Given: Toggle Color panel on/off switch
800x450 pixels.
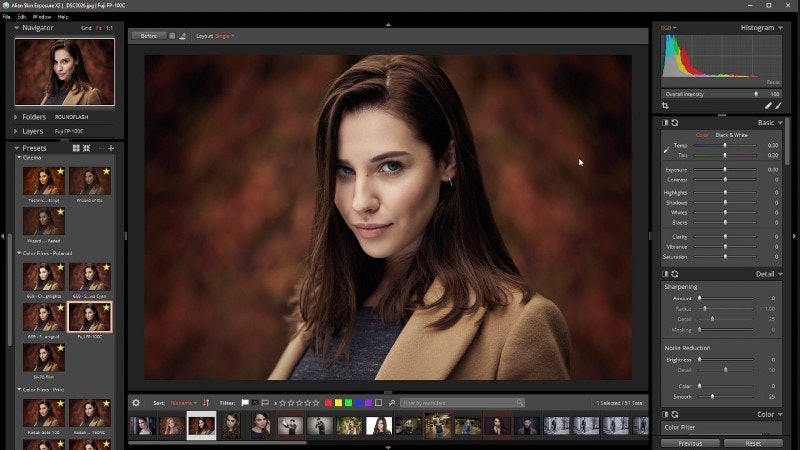Looking at the screenshot, I should point(665,414).
